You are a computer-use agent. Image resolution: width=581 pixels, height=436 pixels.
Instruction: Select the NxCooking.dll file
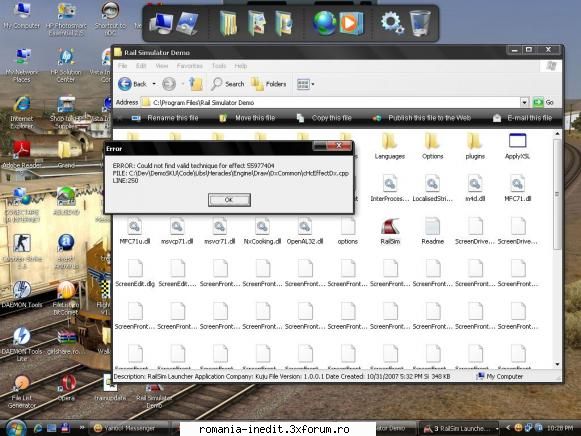coord(262,232)
